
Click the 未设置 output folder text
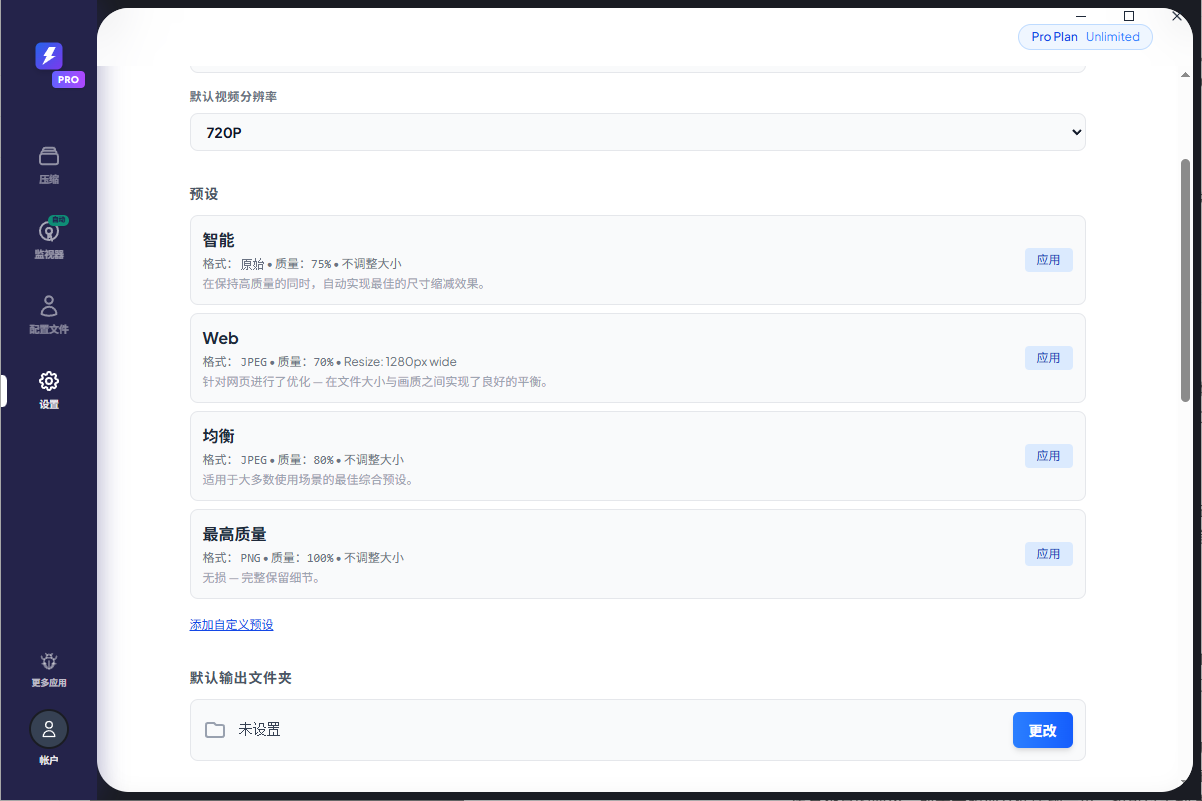259,730
